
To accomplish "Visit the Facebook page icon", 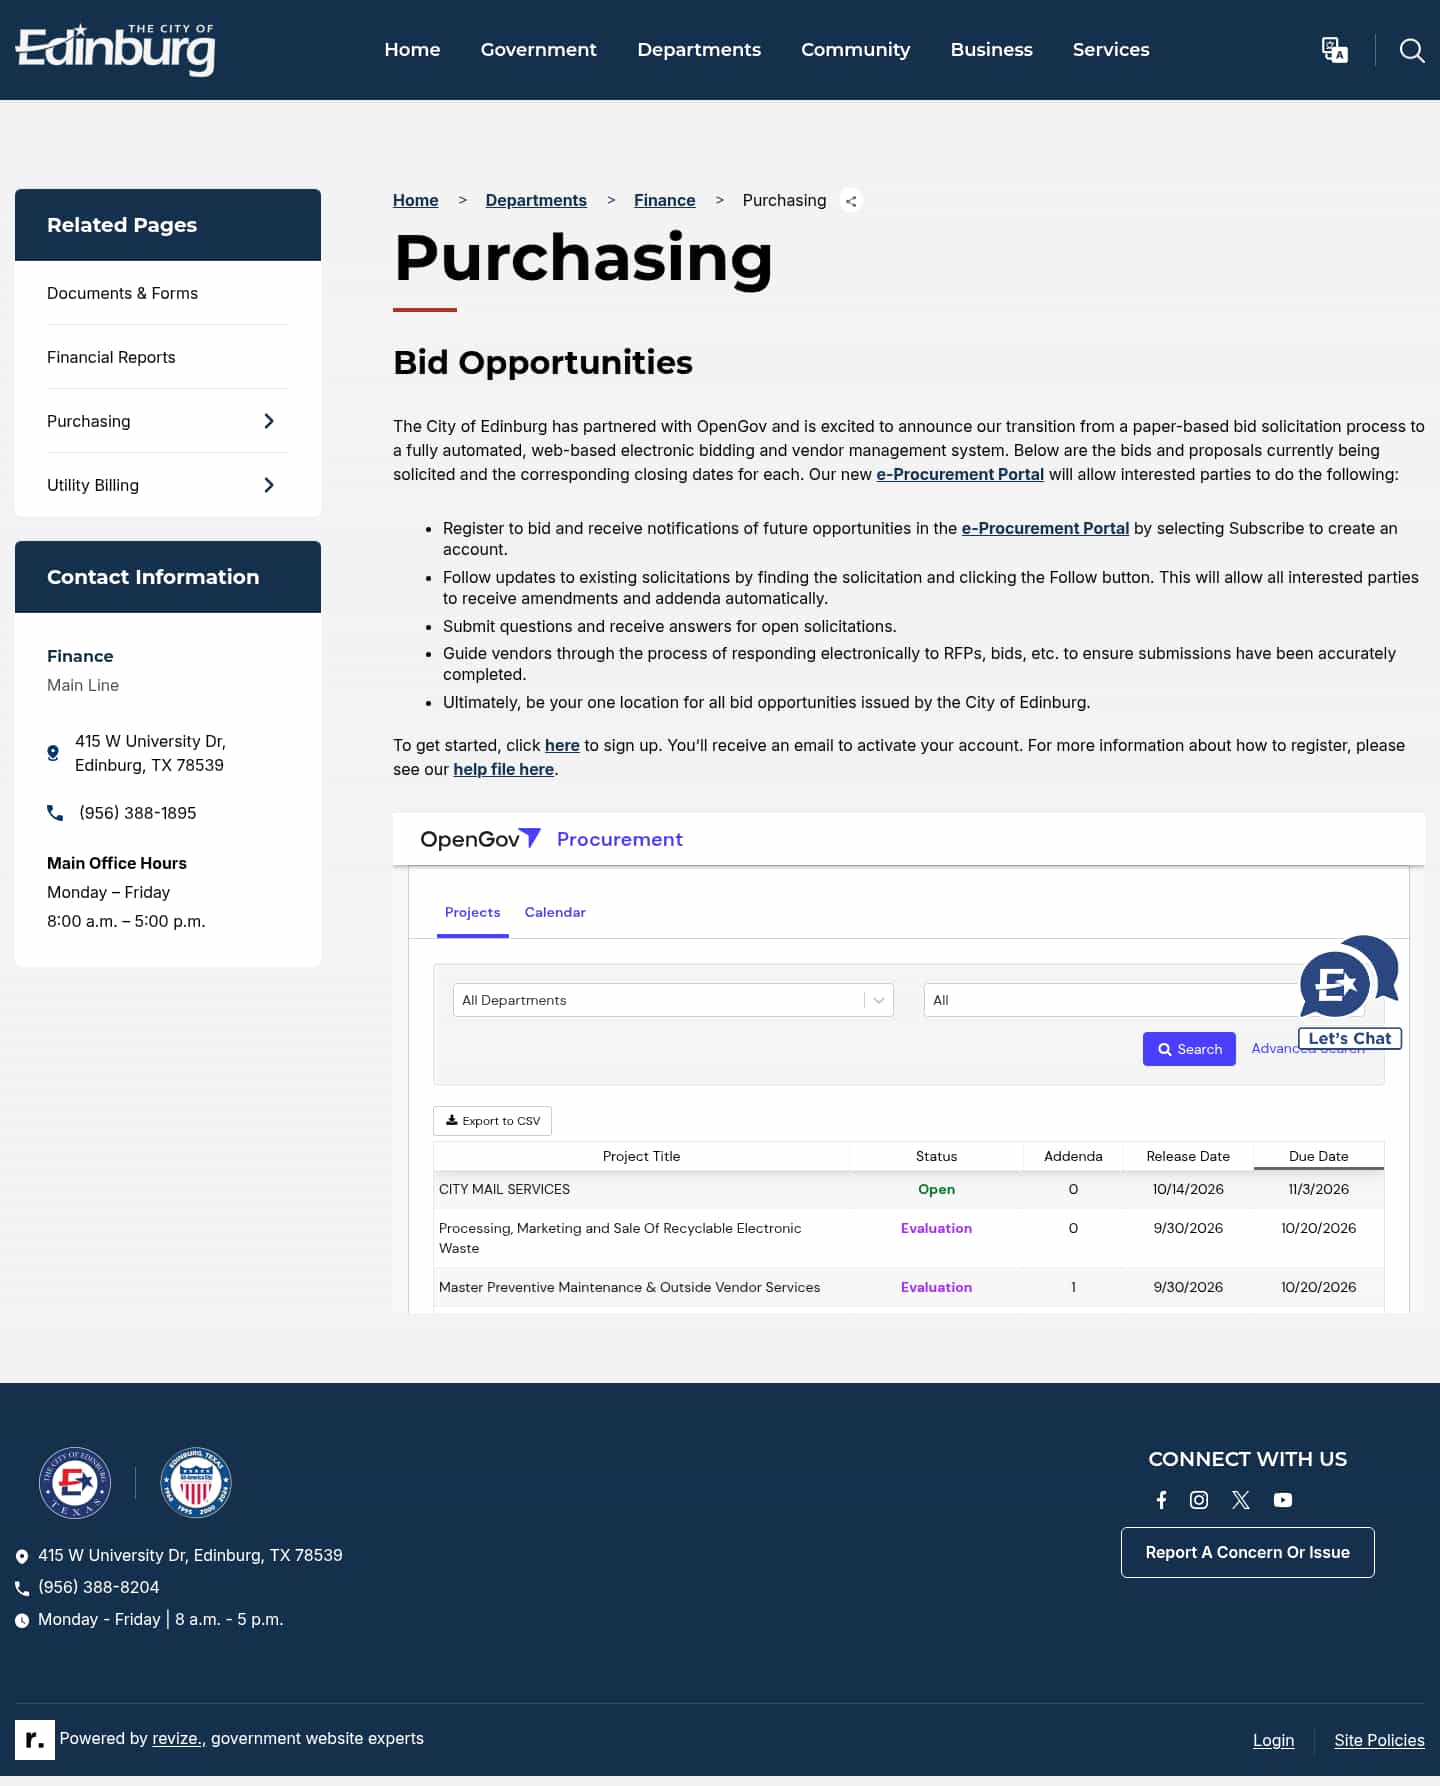I will 1161,1500.
